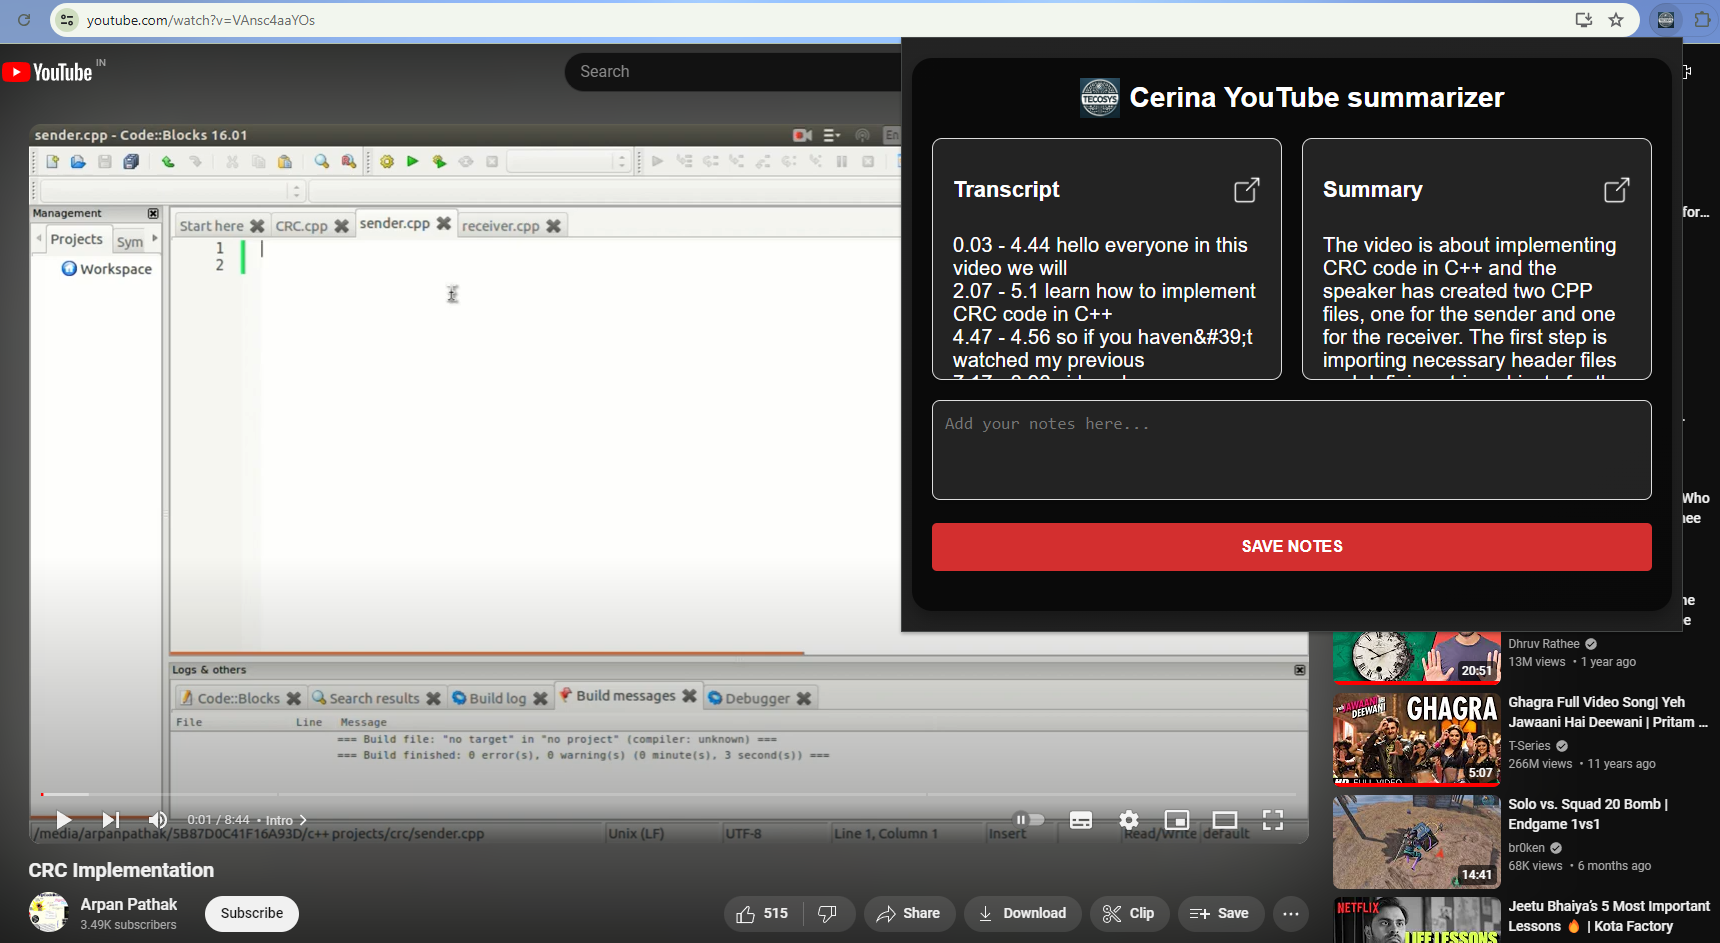
Task: Click Search results tab in Logs panel
Action: pyautogui.click(x=374, y=698)
